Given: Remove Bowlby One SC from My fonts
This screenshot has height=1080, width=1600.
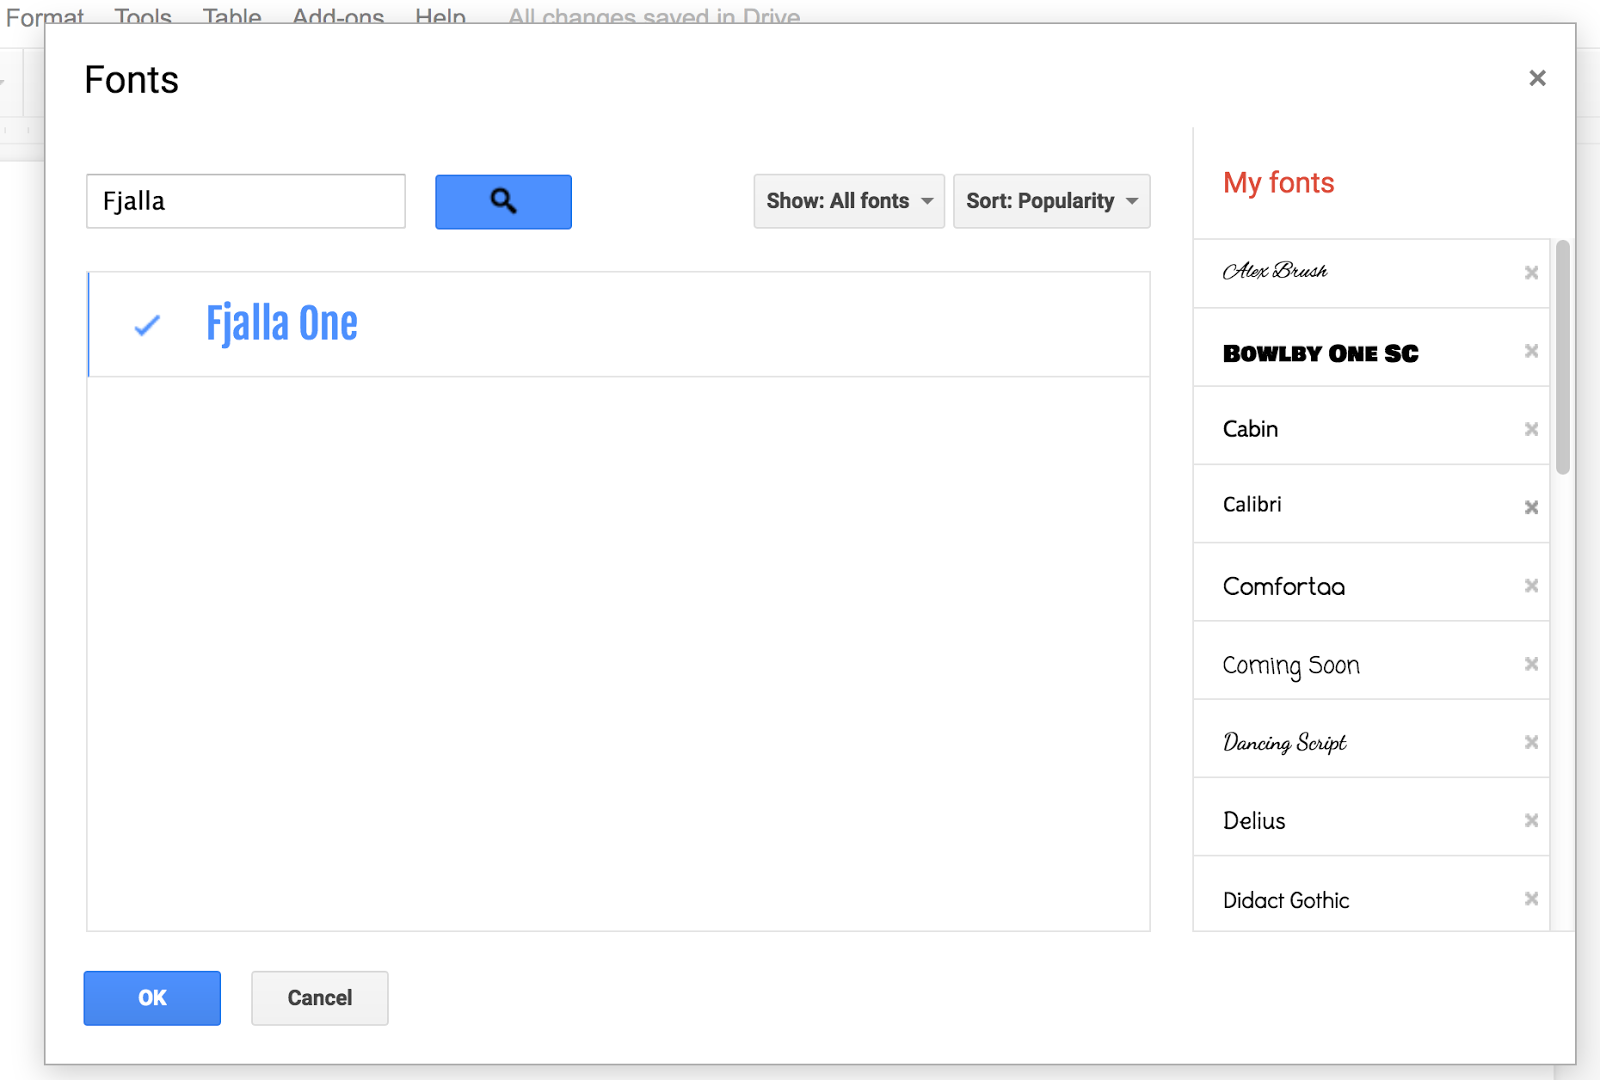Looking at the screenshot, I should point(1531,351).
